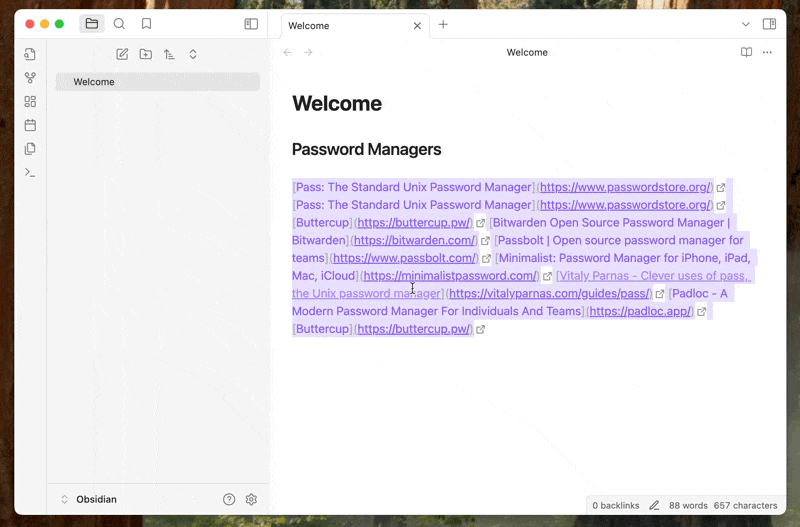Create a new note
Screen dimensions: 800x527
[122, 54]
